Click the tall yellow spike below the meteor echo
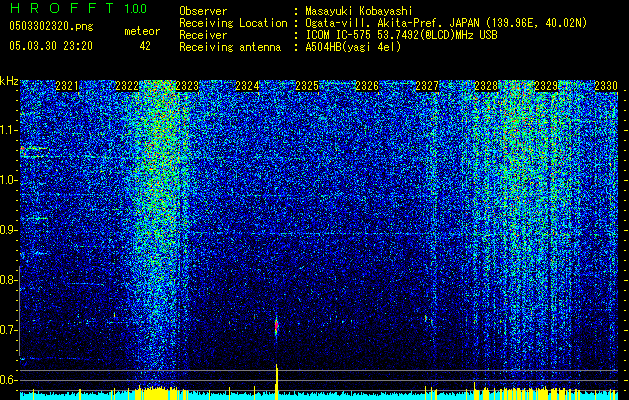The height and width of the screenshot is (400, 629). coord(276,381)
